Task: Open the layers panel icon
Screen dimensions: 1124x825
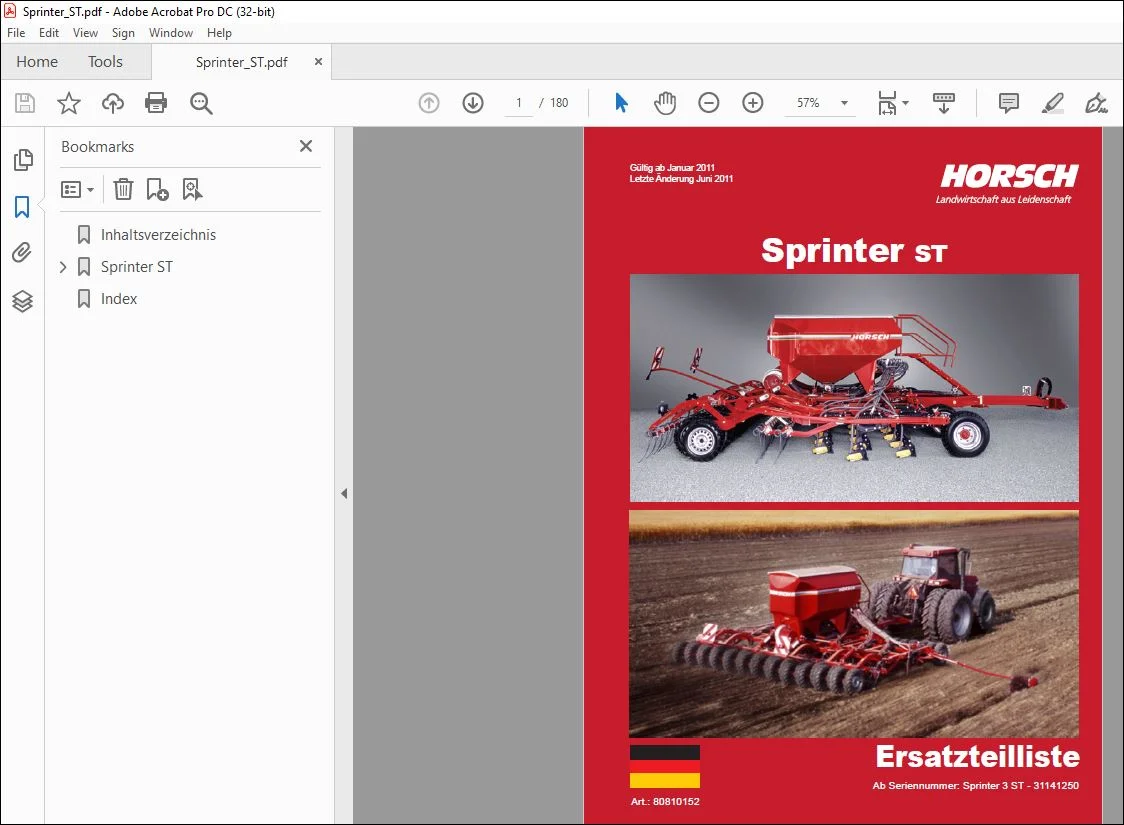Action: click(22, 301)
